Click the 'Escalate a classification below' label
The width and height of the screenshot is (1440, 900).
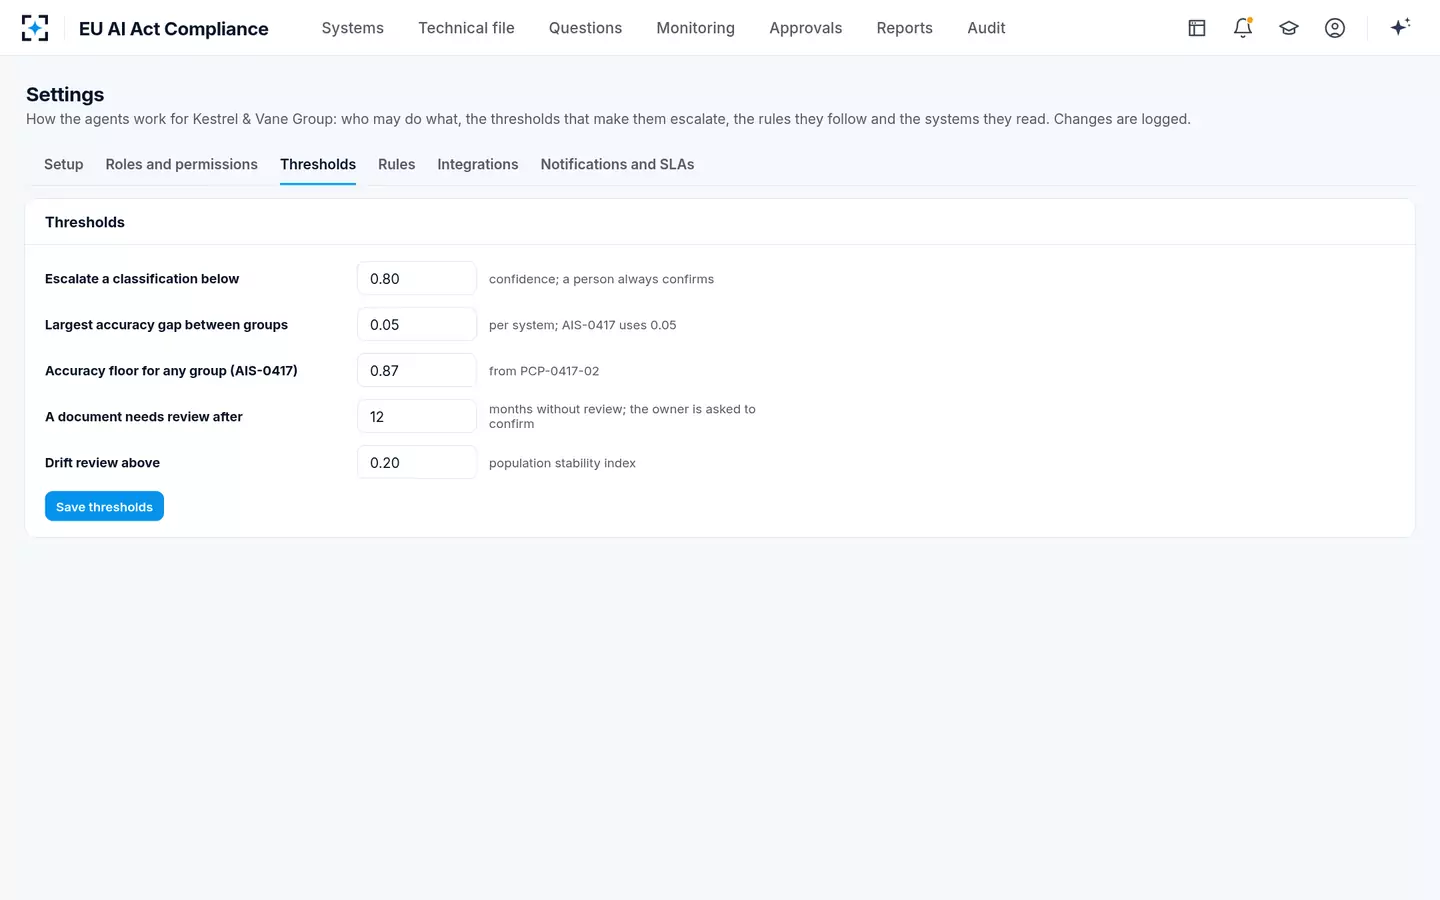click(142, 279)
